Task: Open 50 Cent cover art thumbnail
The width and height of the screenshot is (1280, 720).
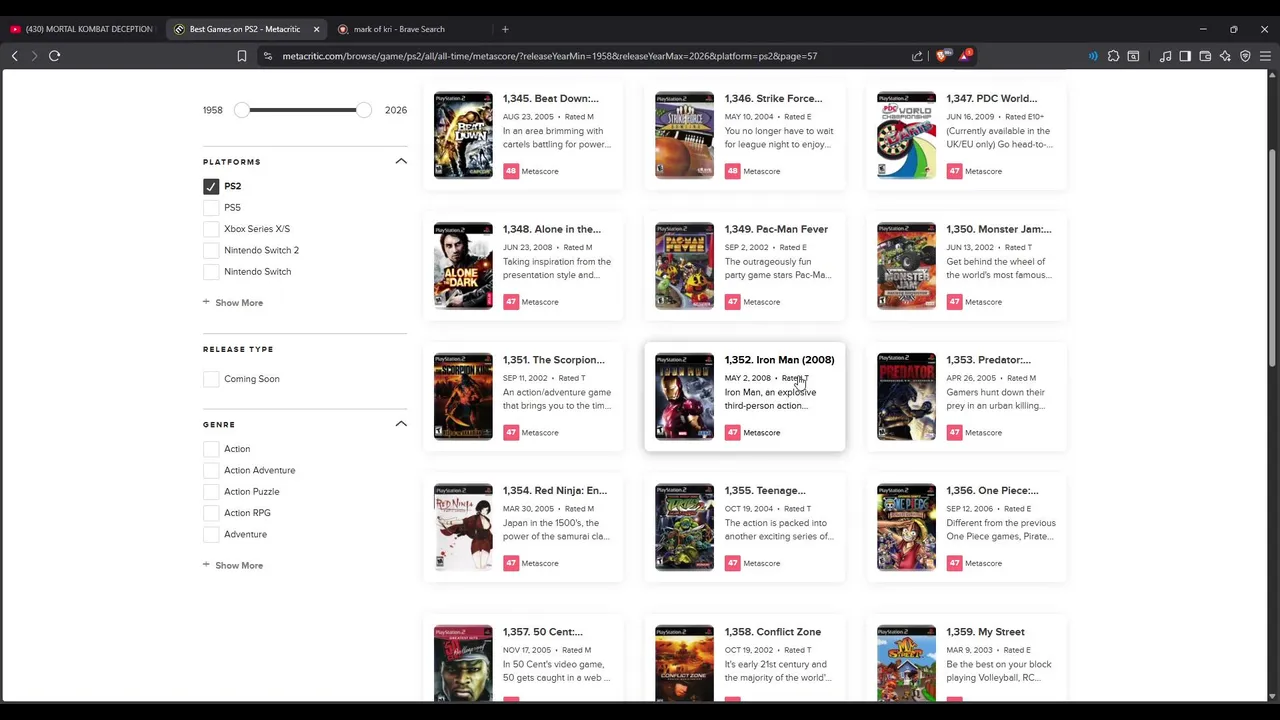Action: tap(463, 663)
